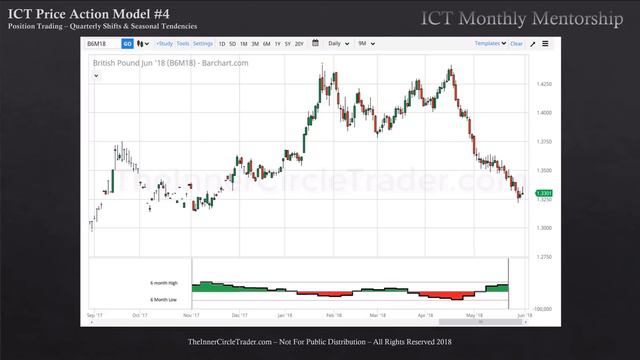Select the 1D time range
Image resolution: width=640 pixels, height=360 pixels.
click(222, 44)
